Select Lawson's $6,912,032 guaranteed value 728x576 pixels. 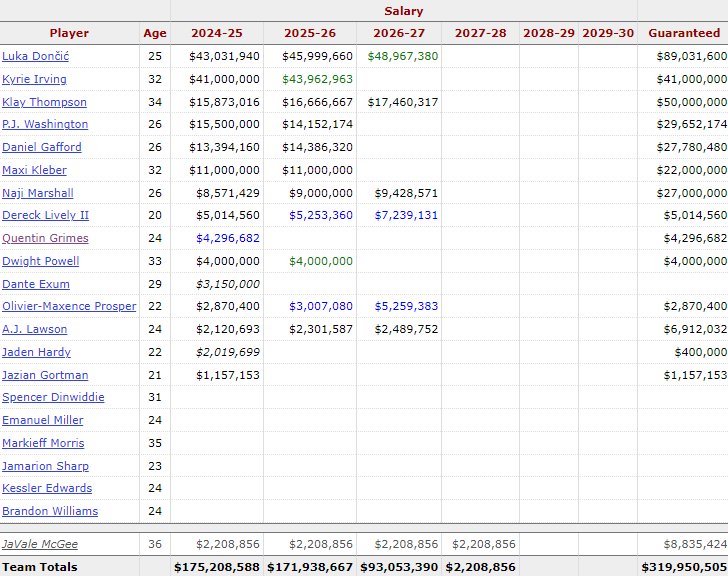click(695, 329)
